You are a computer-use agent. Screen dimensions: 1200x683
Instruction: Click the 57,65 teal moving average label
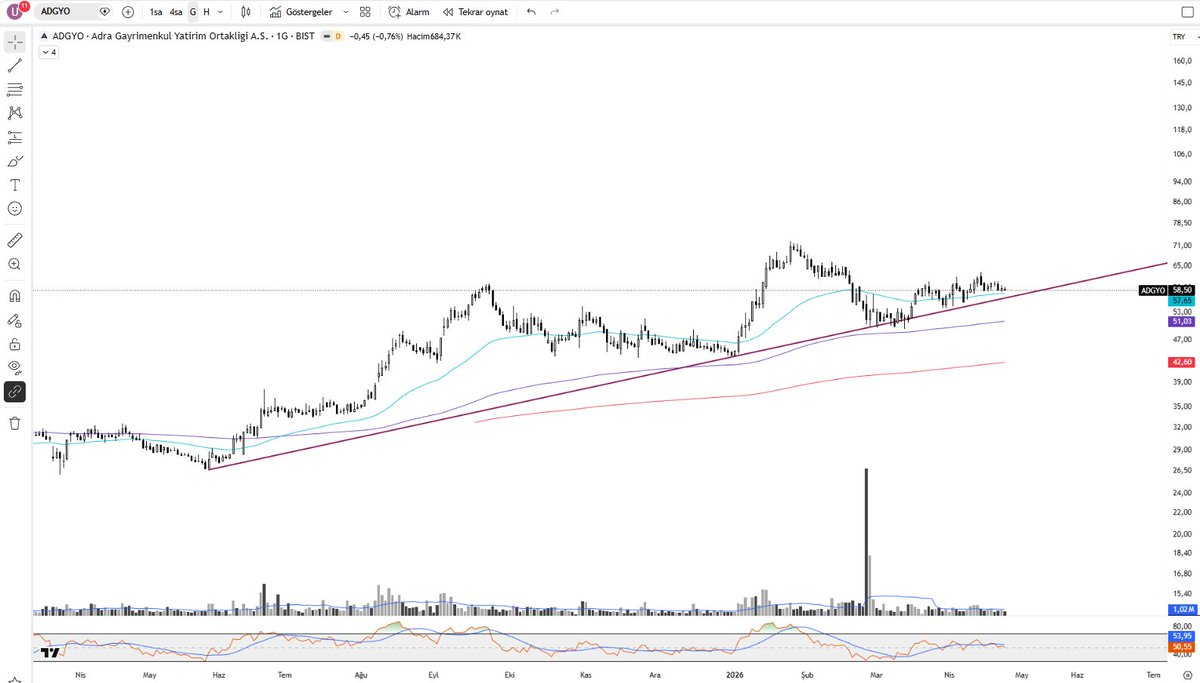pos(1181,300)
